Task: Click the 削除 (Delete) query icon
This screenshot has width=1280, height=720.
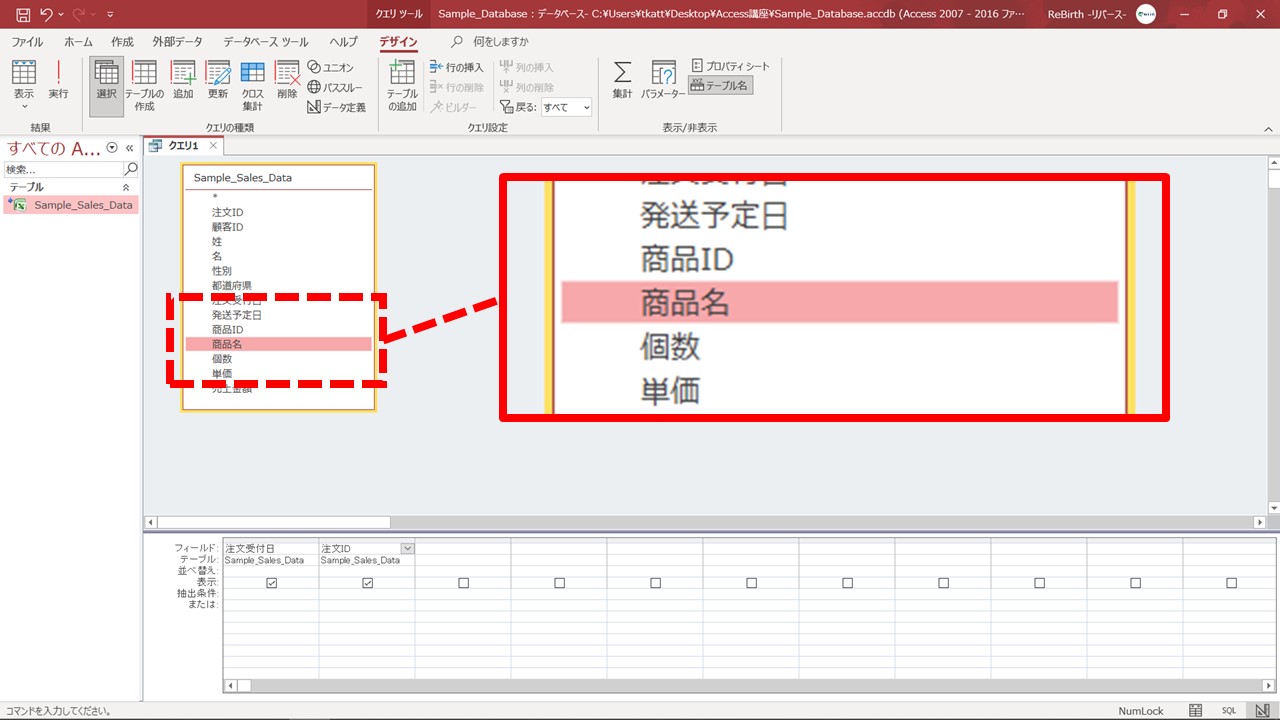Action: pyautogui.click(x=287, y=80)
